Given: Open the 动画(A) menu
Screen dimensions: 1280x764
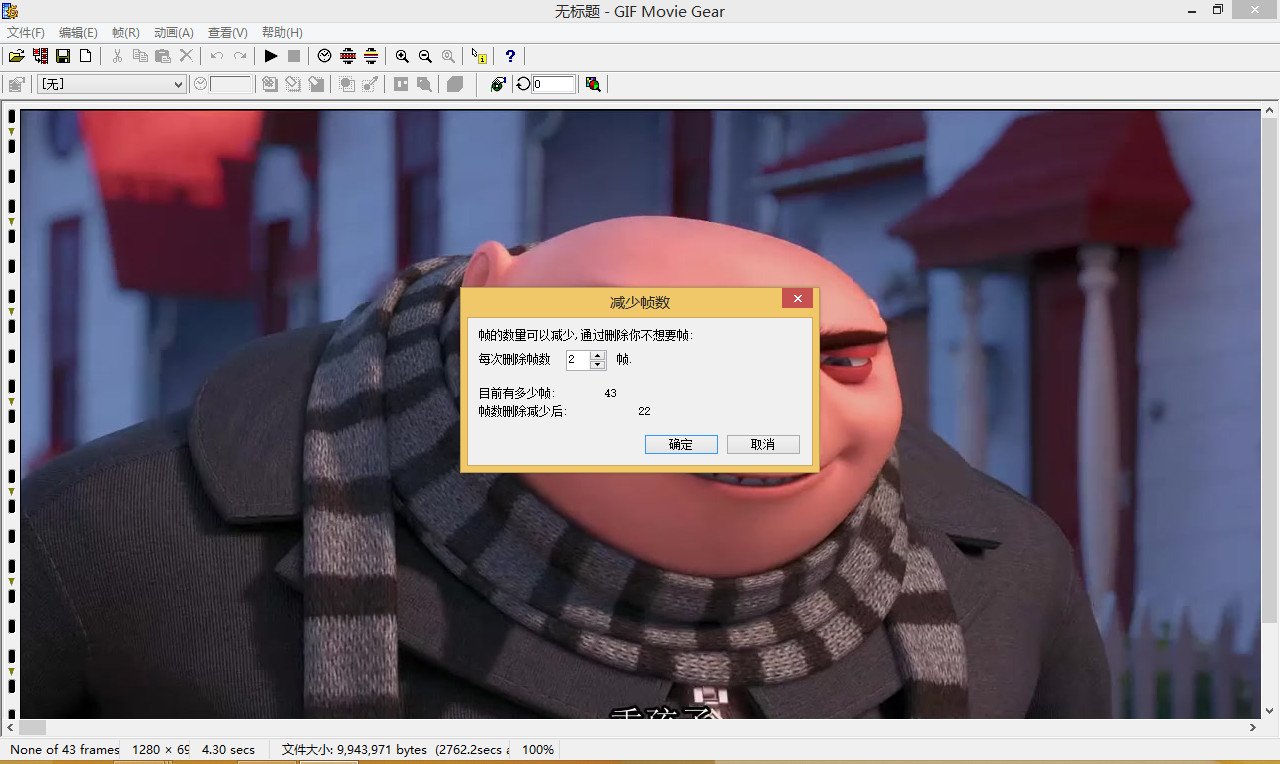Looking at the screenshot, I should (174, 33).
